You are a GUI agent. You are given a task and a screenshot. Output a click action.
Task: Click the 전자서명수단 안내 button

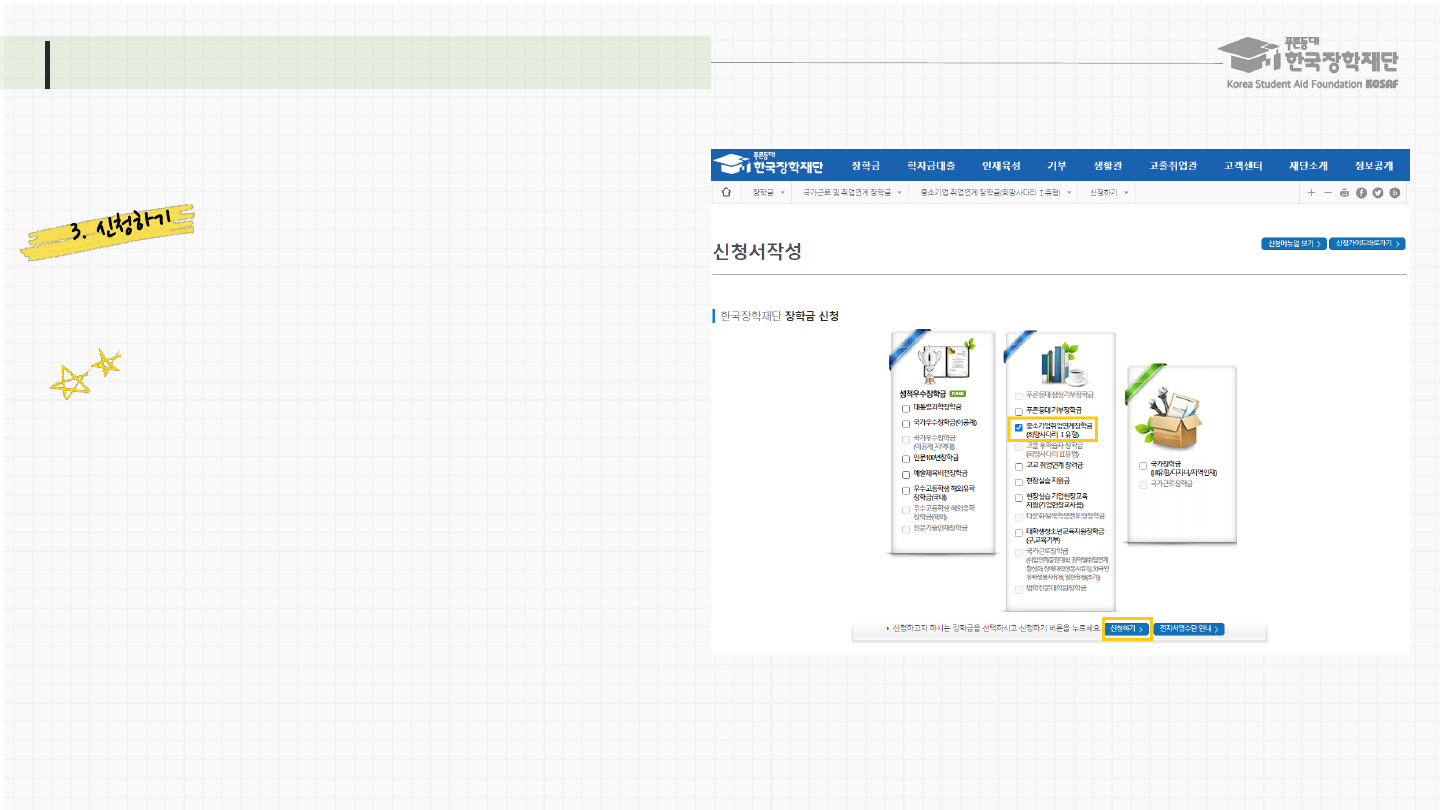[1189, 629]
